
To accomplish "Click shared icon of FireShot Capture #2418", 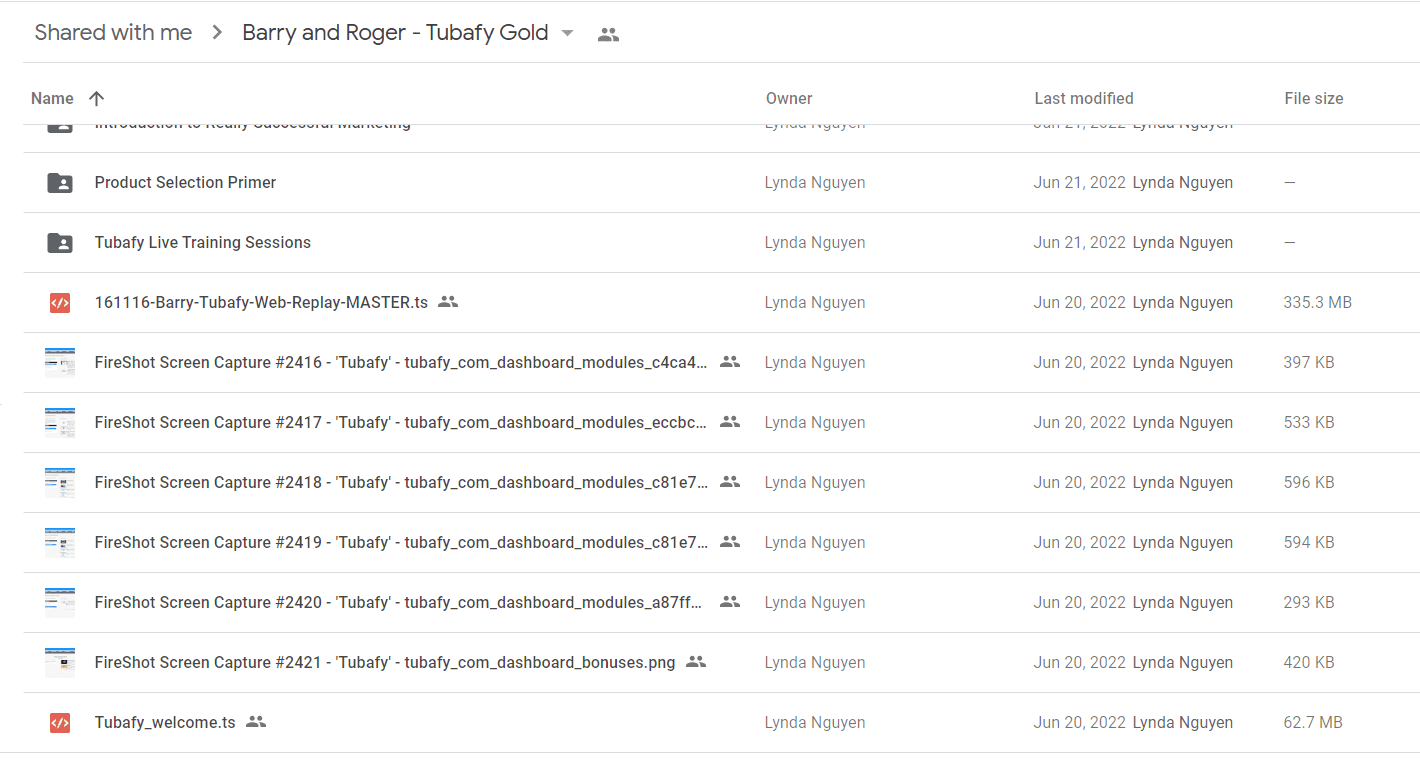I will click(x=730, y=481).
